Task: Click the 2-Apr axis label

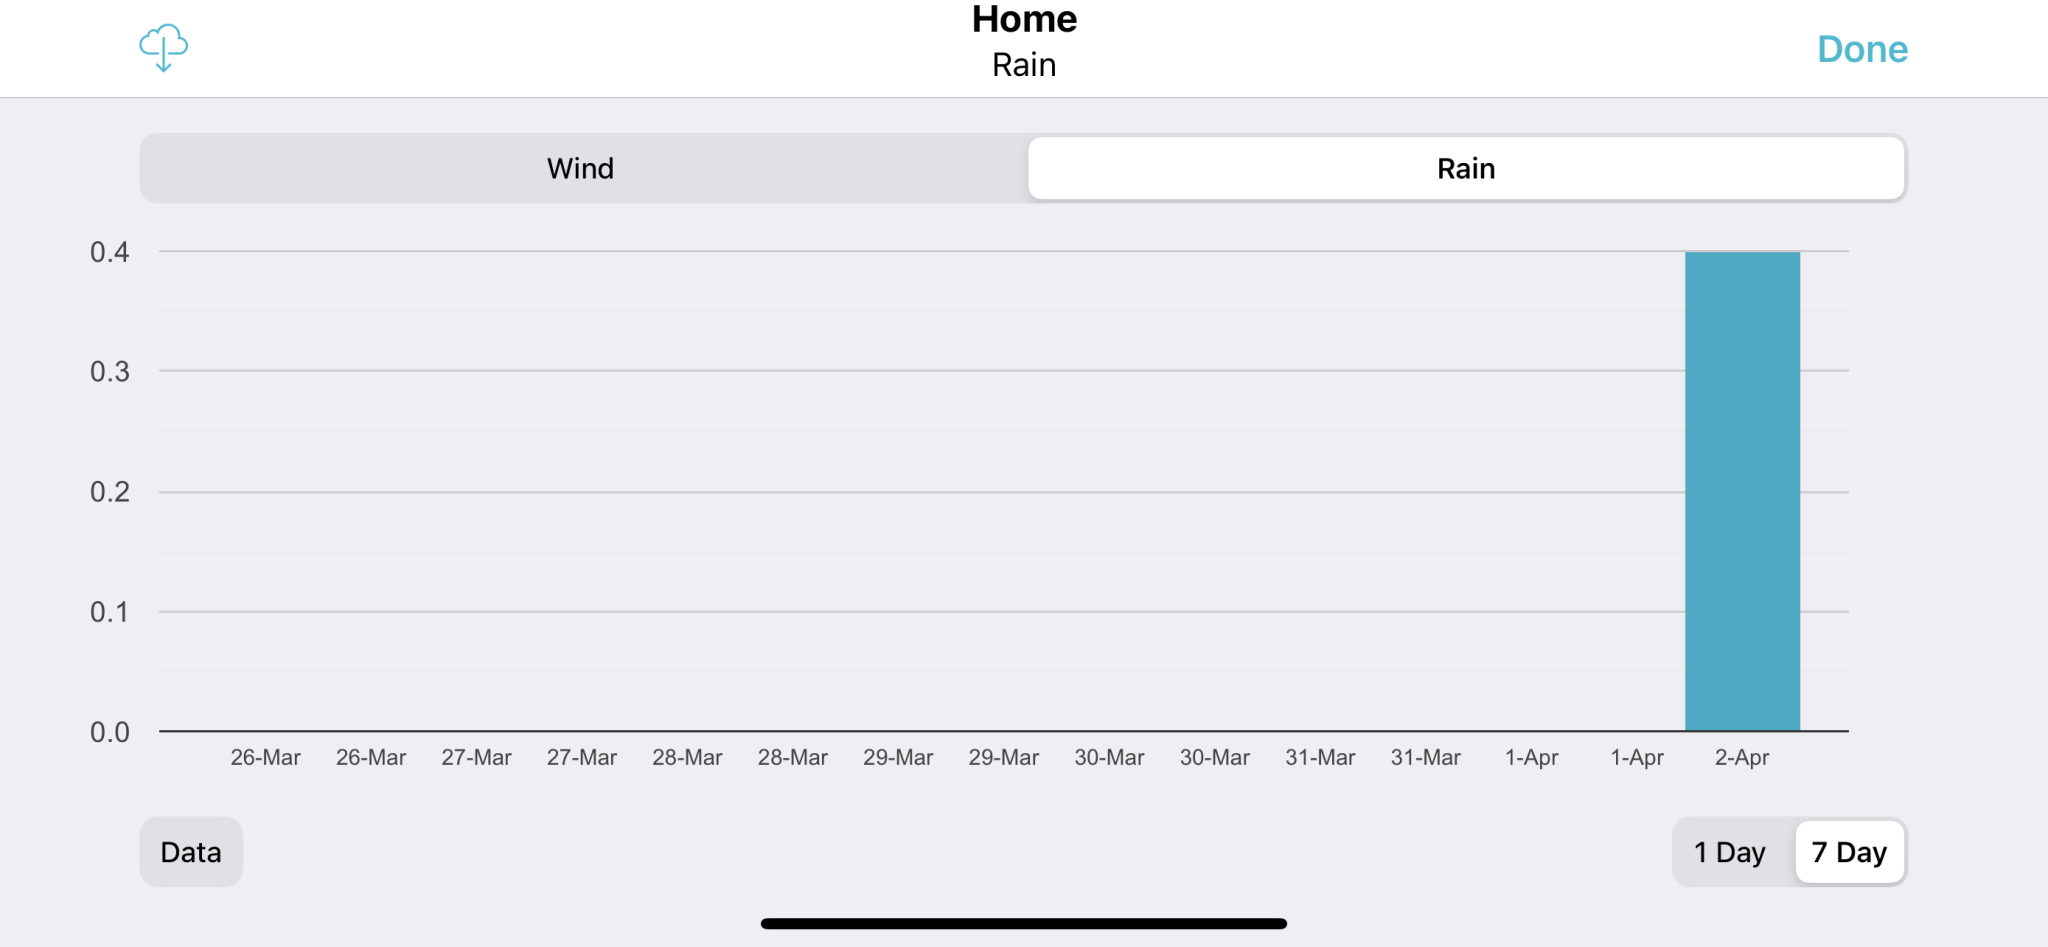Action: tap(1742, 758)
